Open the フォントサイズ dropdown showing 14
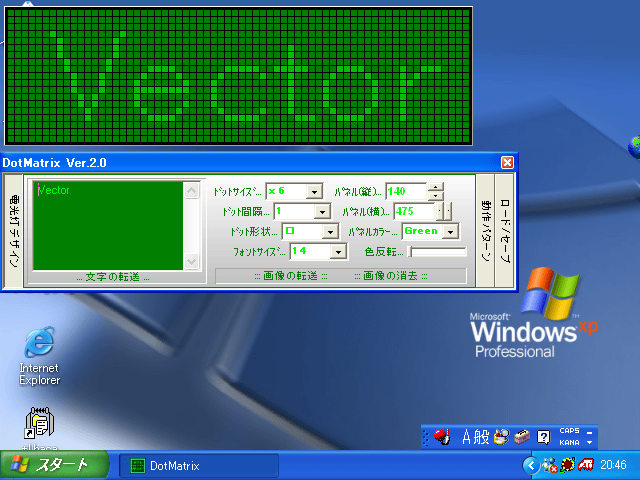This screenshot has width=640, height=480. click(338, 252)
